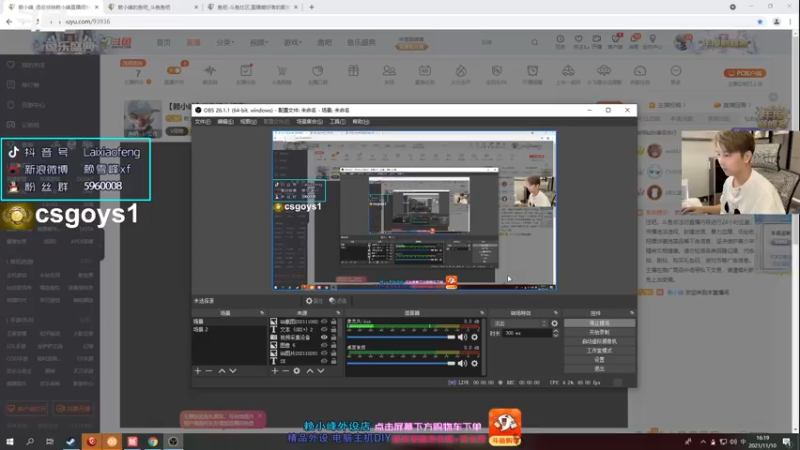
Task: Mute the 麦克风/Aux audio channel
Action: click(462, 337)
